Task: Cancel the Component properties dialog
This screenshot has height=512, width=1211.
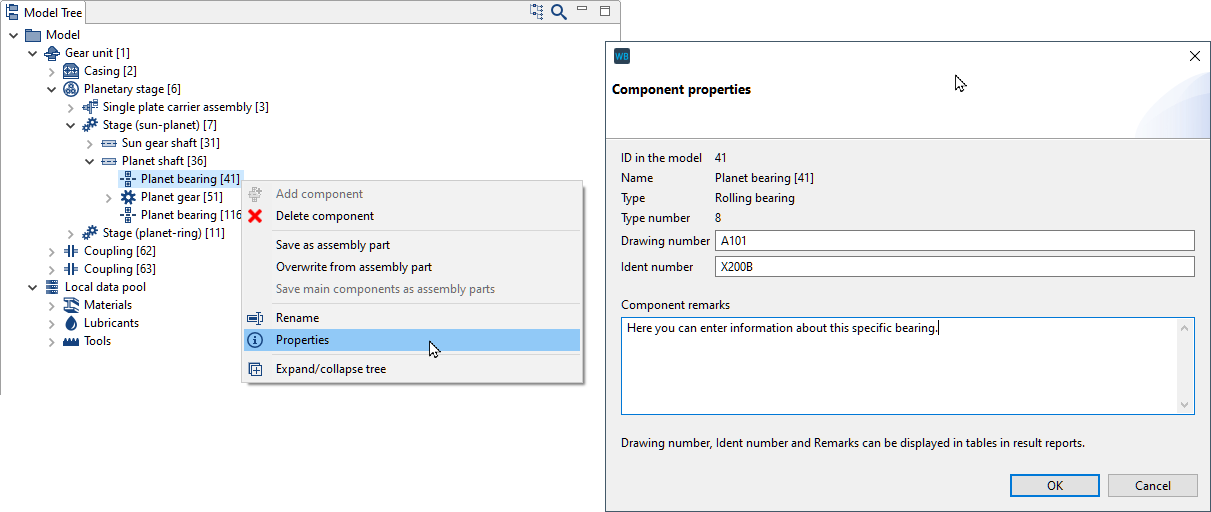Action: click(1152, 485)
